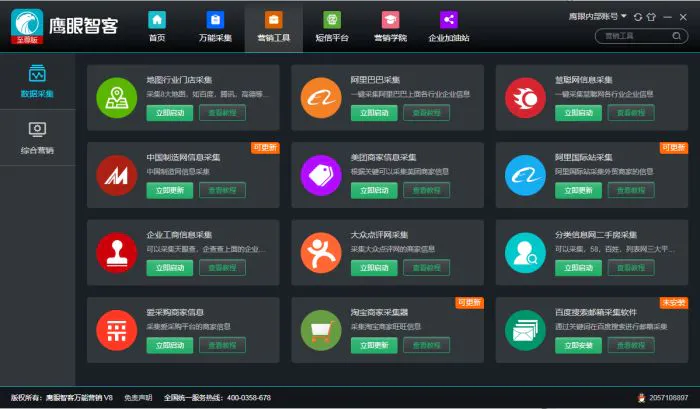Click the hotline number 400-0358-678
The image size is (700, 409).
(249, 397)
